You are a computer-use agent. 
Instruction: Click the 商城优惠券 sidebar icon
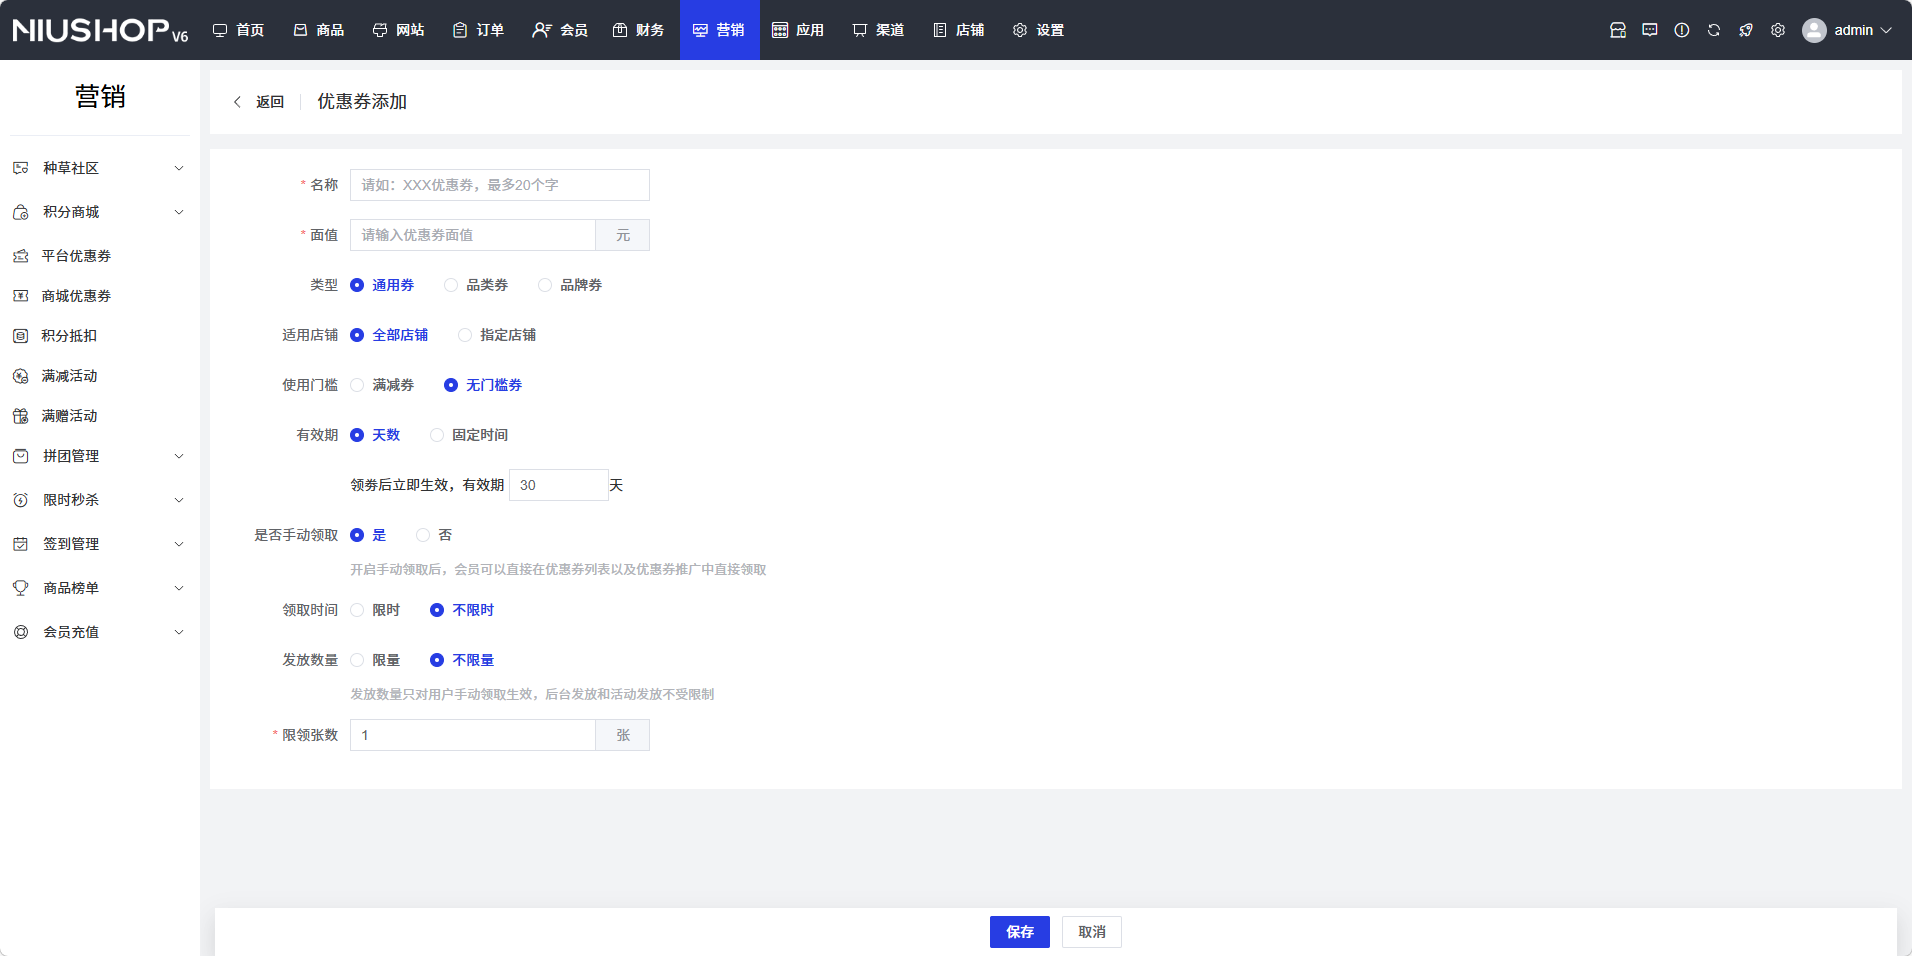tap(21, 296)
